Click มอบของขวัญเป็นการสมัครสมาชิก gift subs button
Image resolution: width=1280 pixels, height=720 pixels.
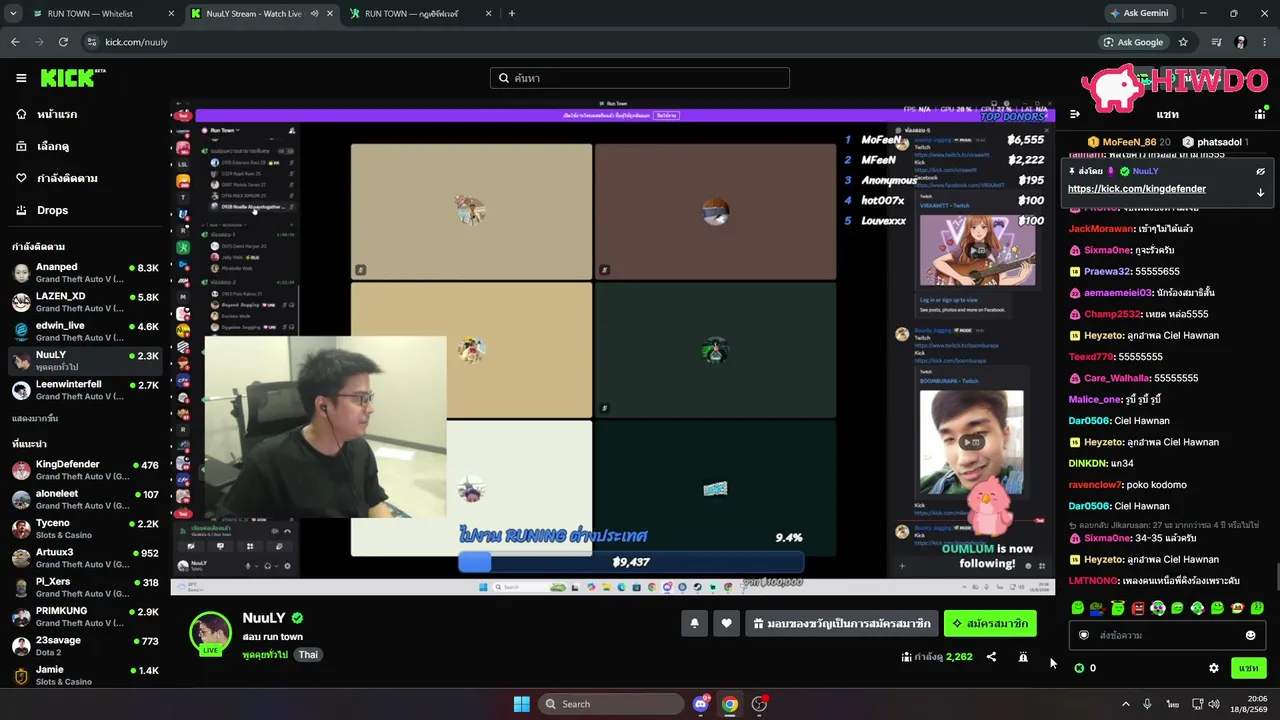coord(842,623)
